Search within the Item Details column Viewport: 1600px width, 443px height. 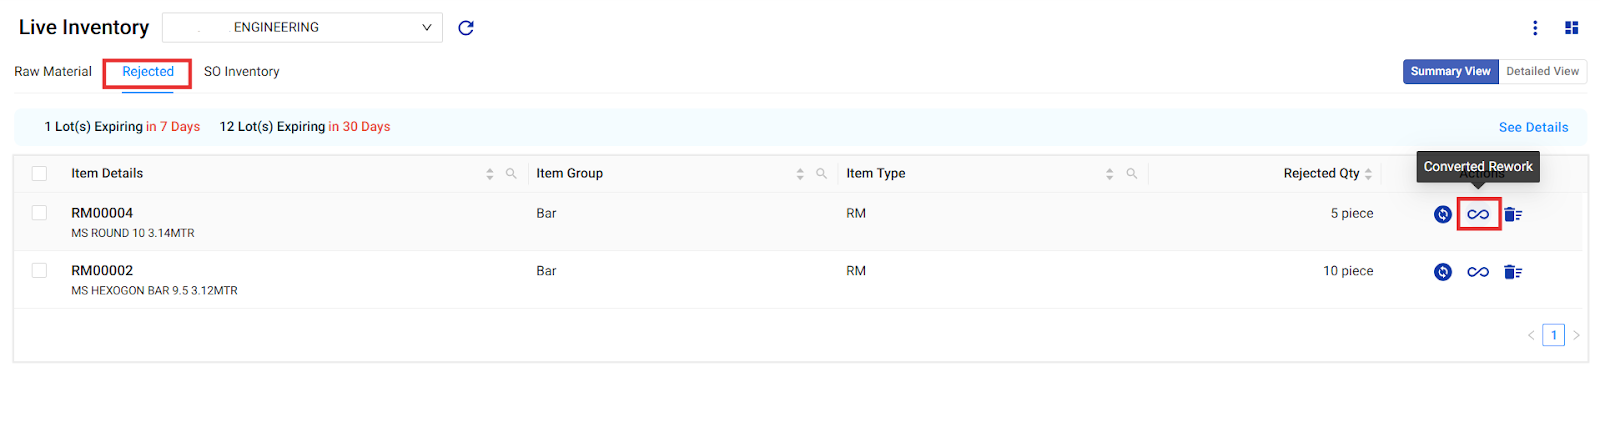[511, 174]
